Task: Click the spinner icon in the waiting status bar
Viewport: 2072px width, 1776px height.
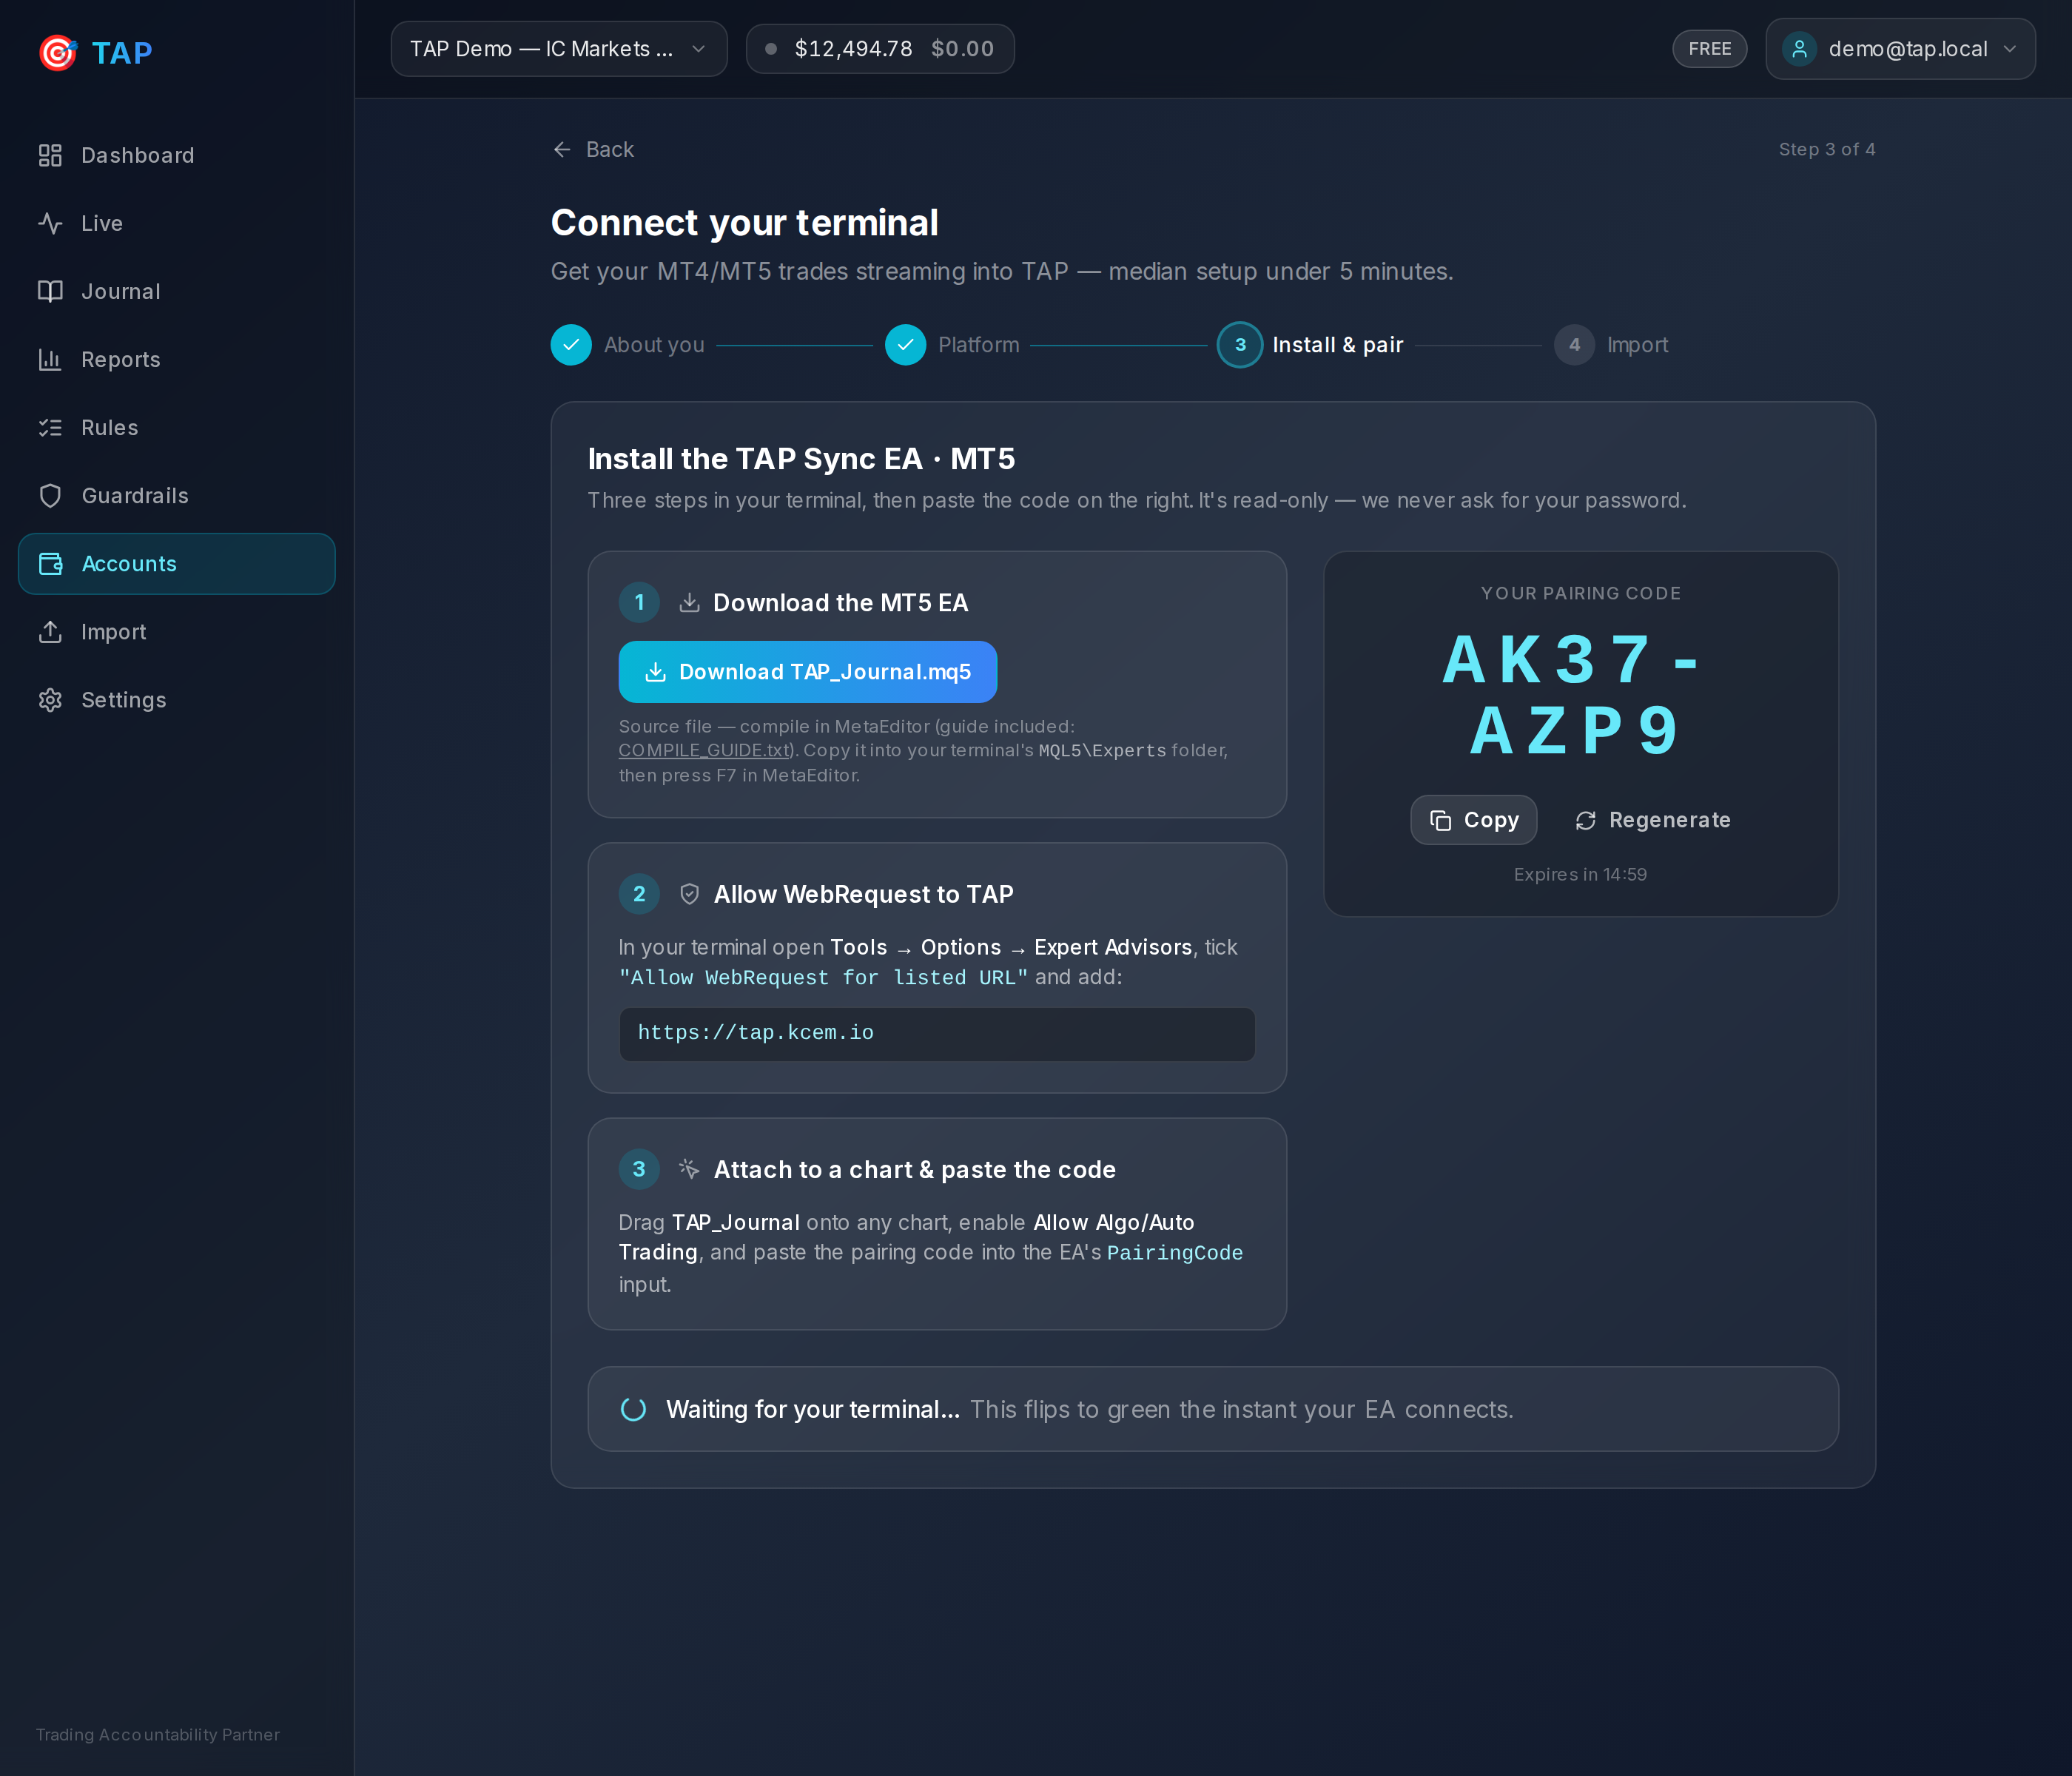Action: [x=634, y=1409]
